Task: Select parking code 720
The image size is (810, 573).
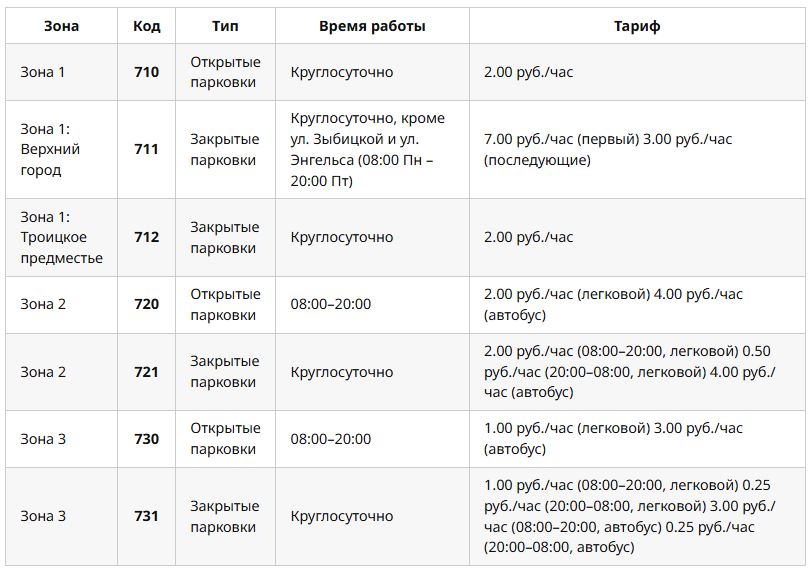Action: point(146,304)
